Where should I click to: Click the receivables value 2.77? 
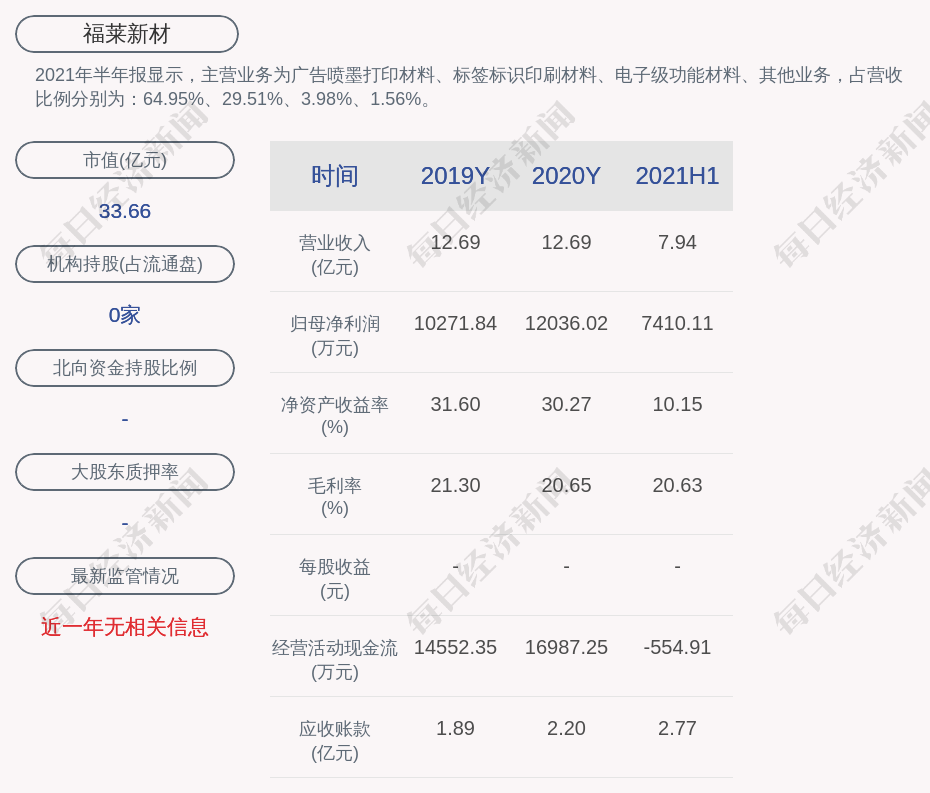[x=677, y=728]
